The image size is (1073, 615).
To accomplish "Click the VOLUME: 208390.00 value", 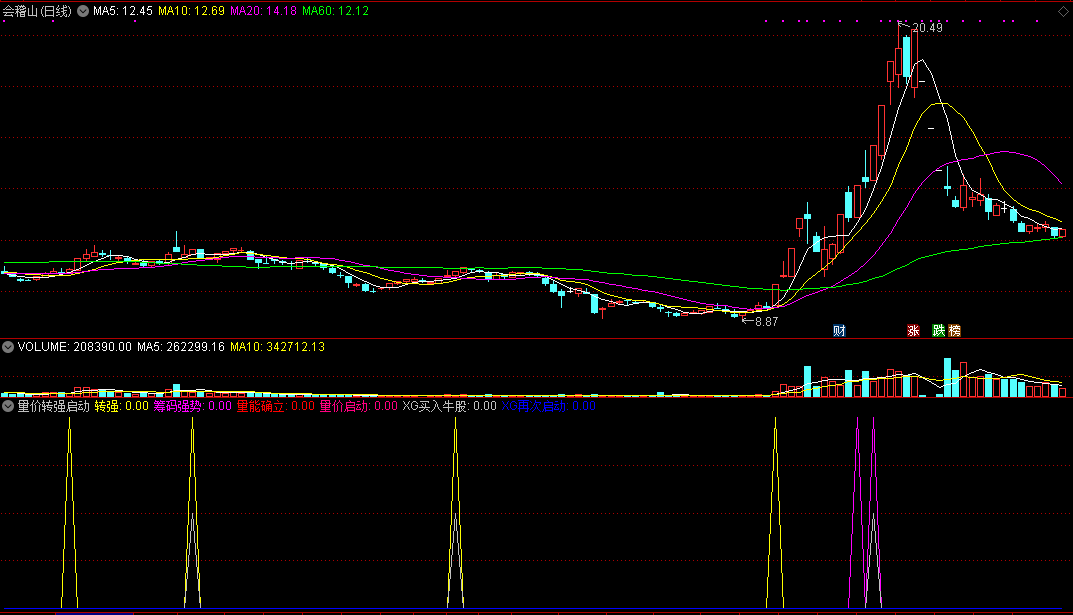I will (75, 347).
